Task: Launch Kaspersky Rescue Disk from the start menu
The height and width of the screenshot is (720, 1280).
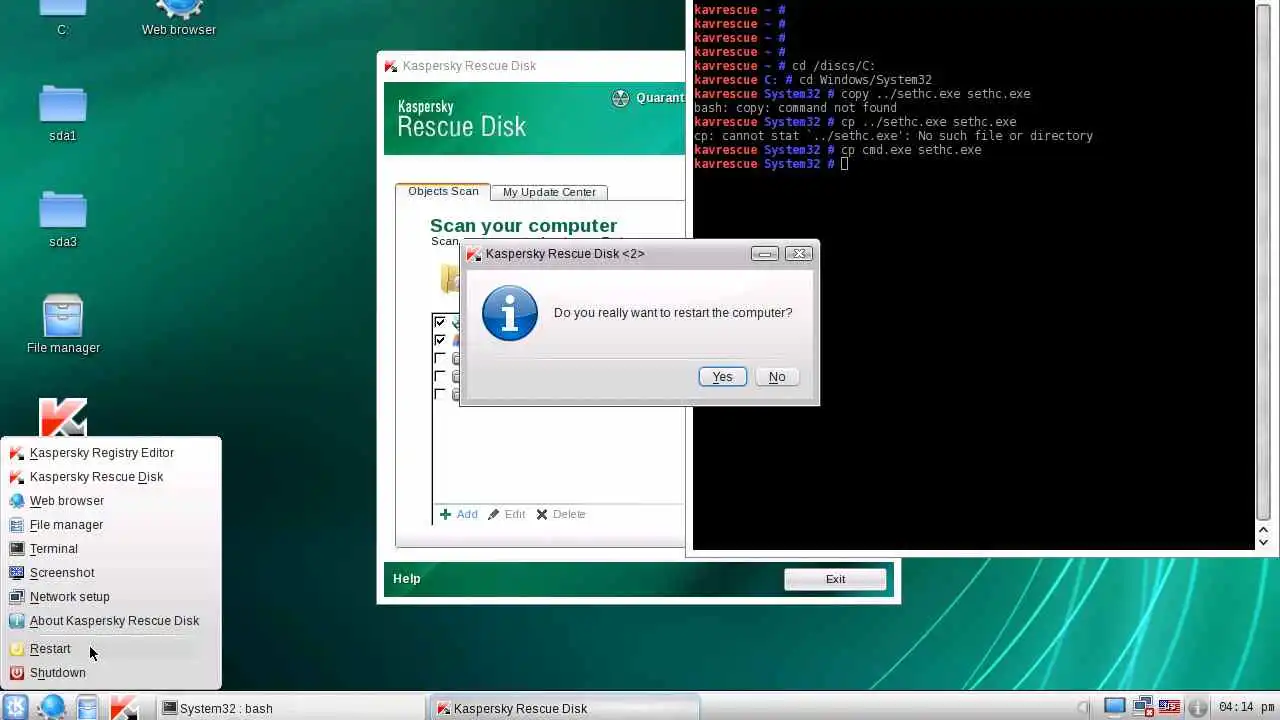Action: pyautogui.click(x=96, y=477)
